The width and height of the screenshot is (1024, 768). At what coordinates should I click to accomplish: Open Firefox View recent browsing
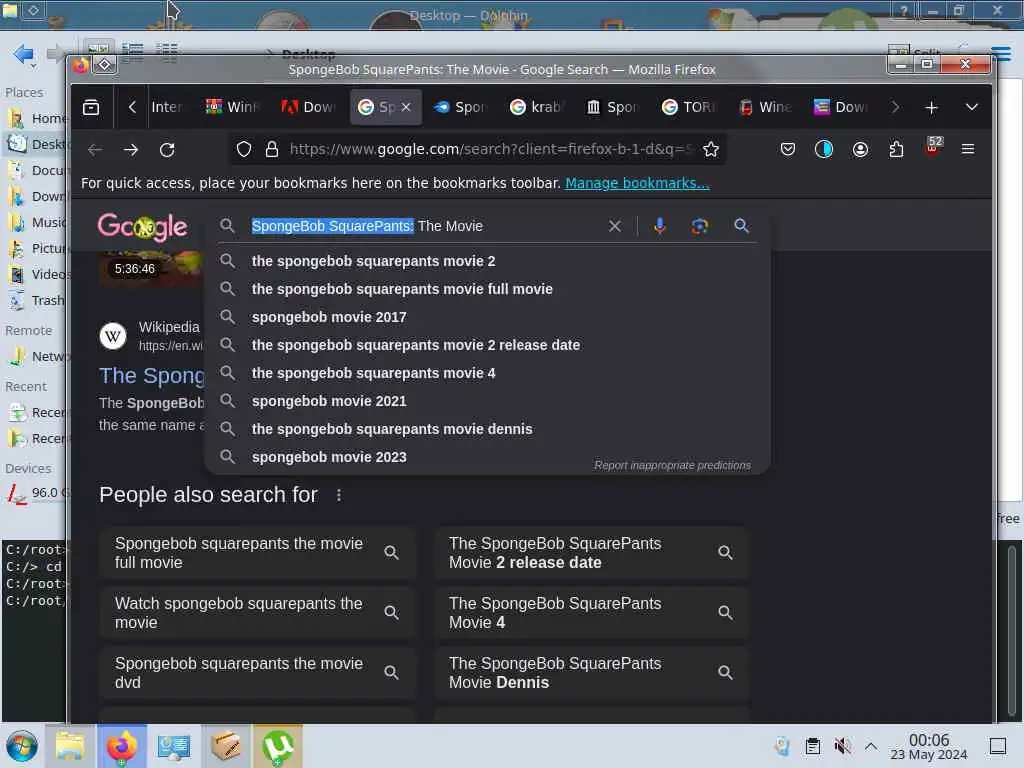[x=91, y=107]
